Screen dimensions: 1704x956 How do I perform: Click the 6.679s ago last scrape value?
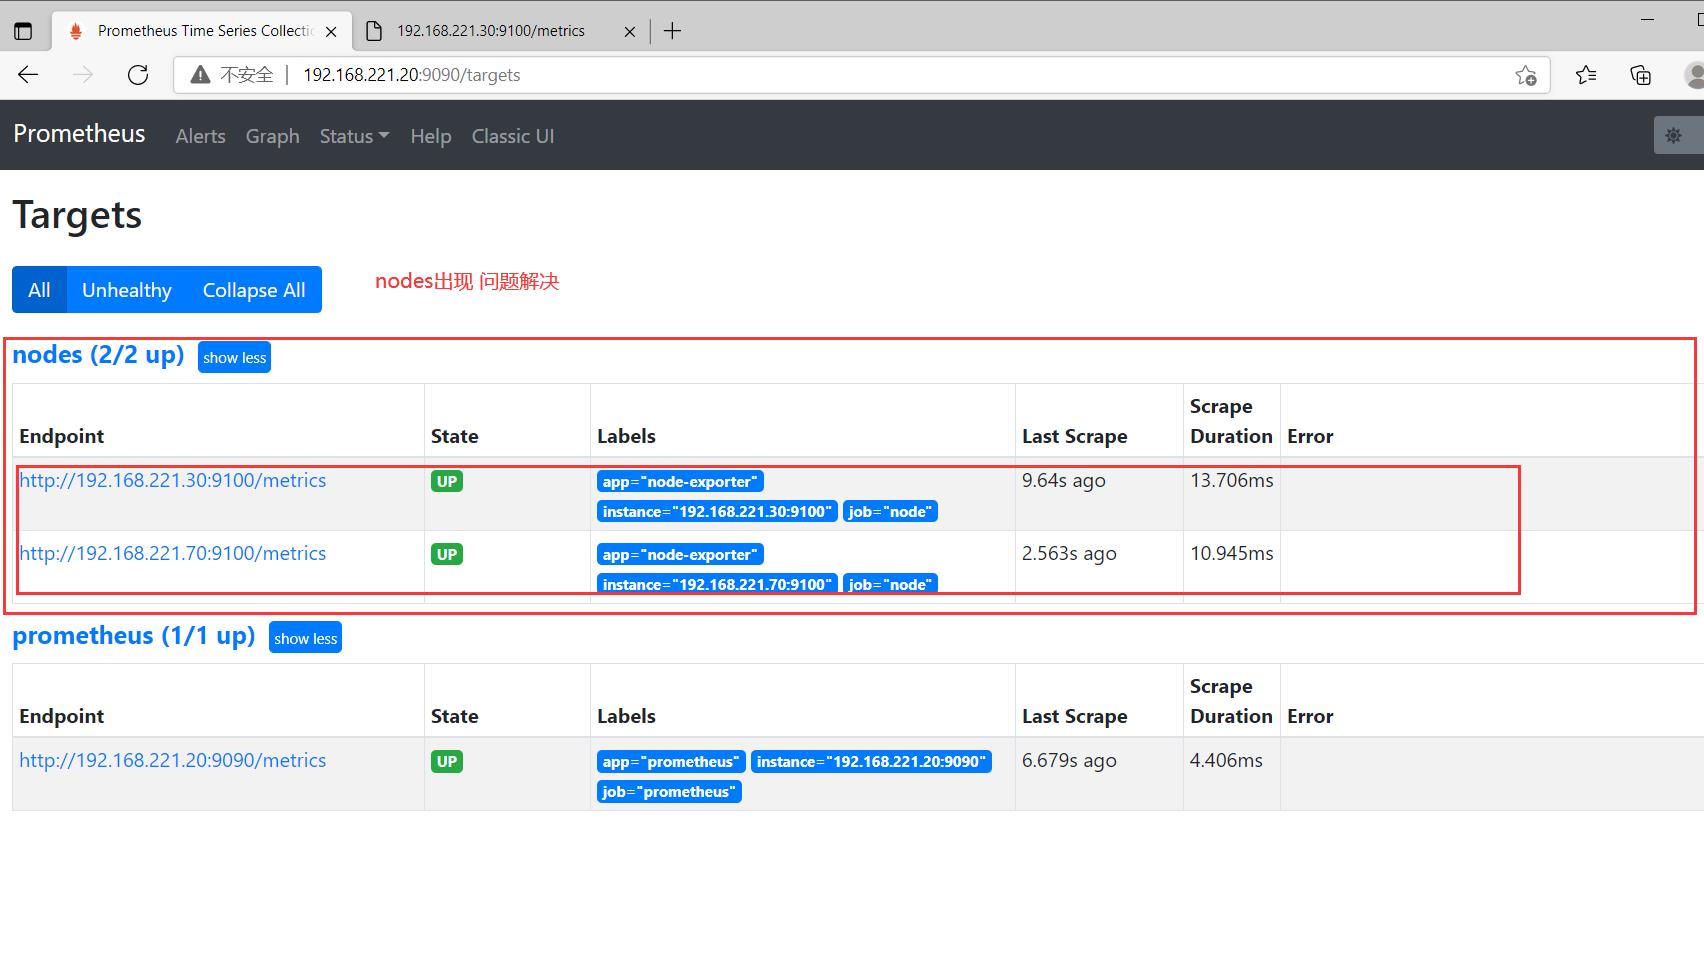[1069, 760]
